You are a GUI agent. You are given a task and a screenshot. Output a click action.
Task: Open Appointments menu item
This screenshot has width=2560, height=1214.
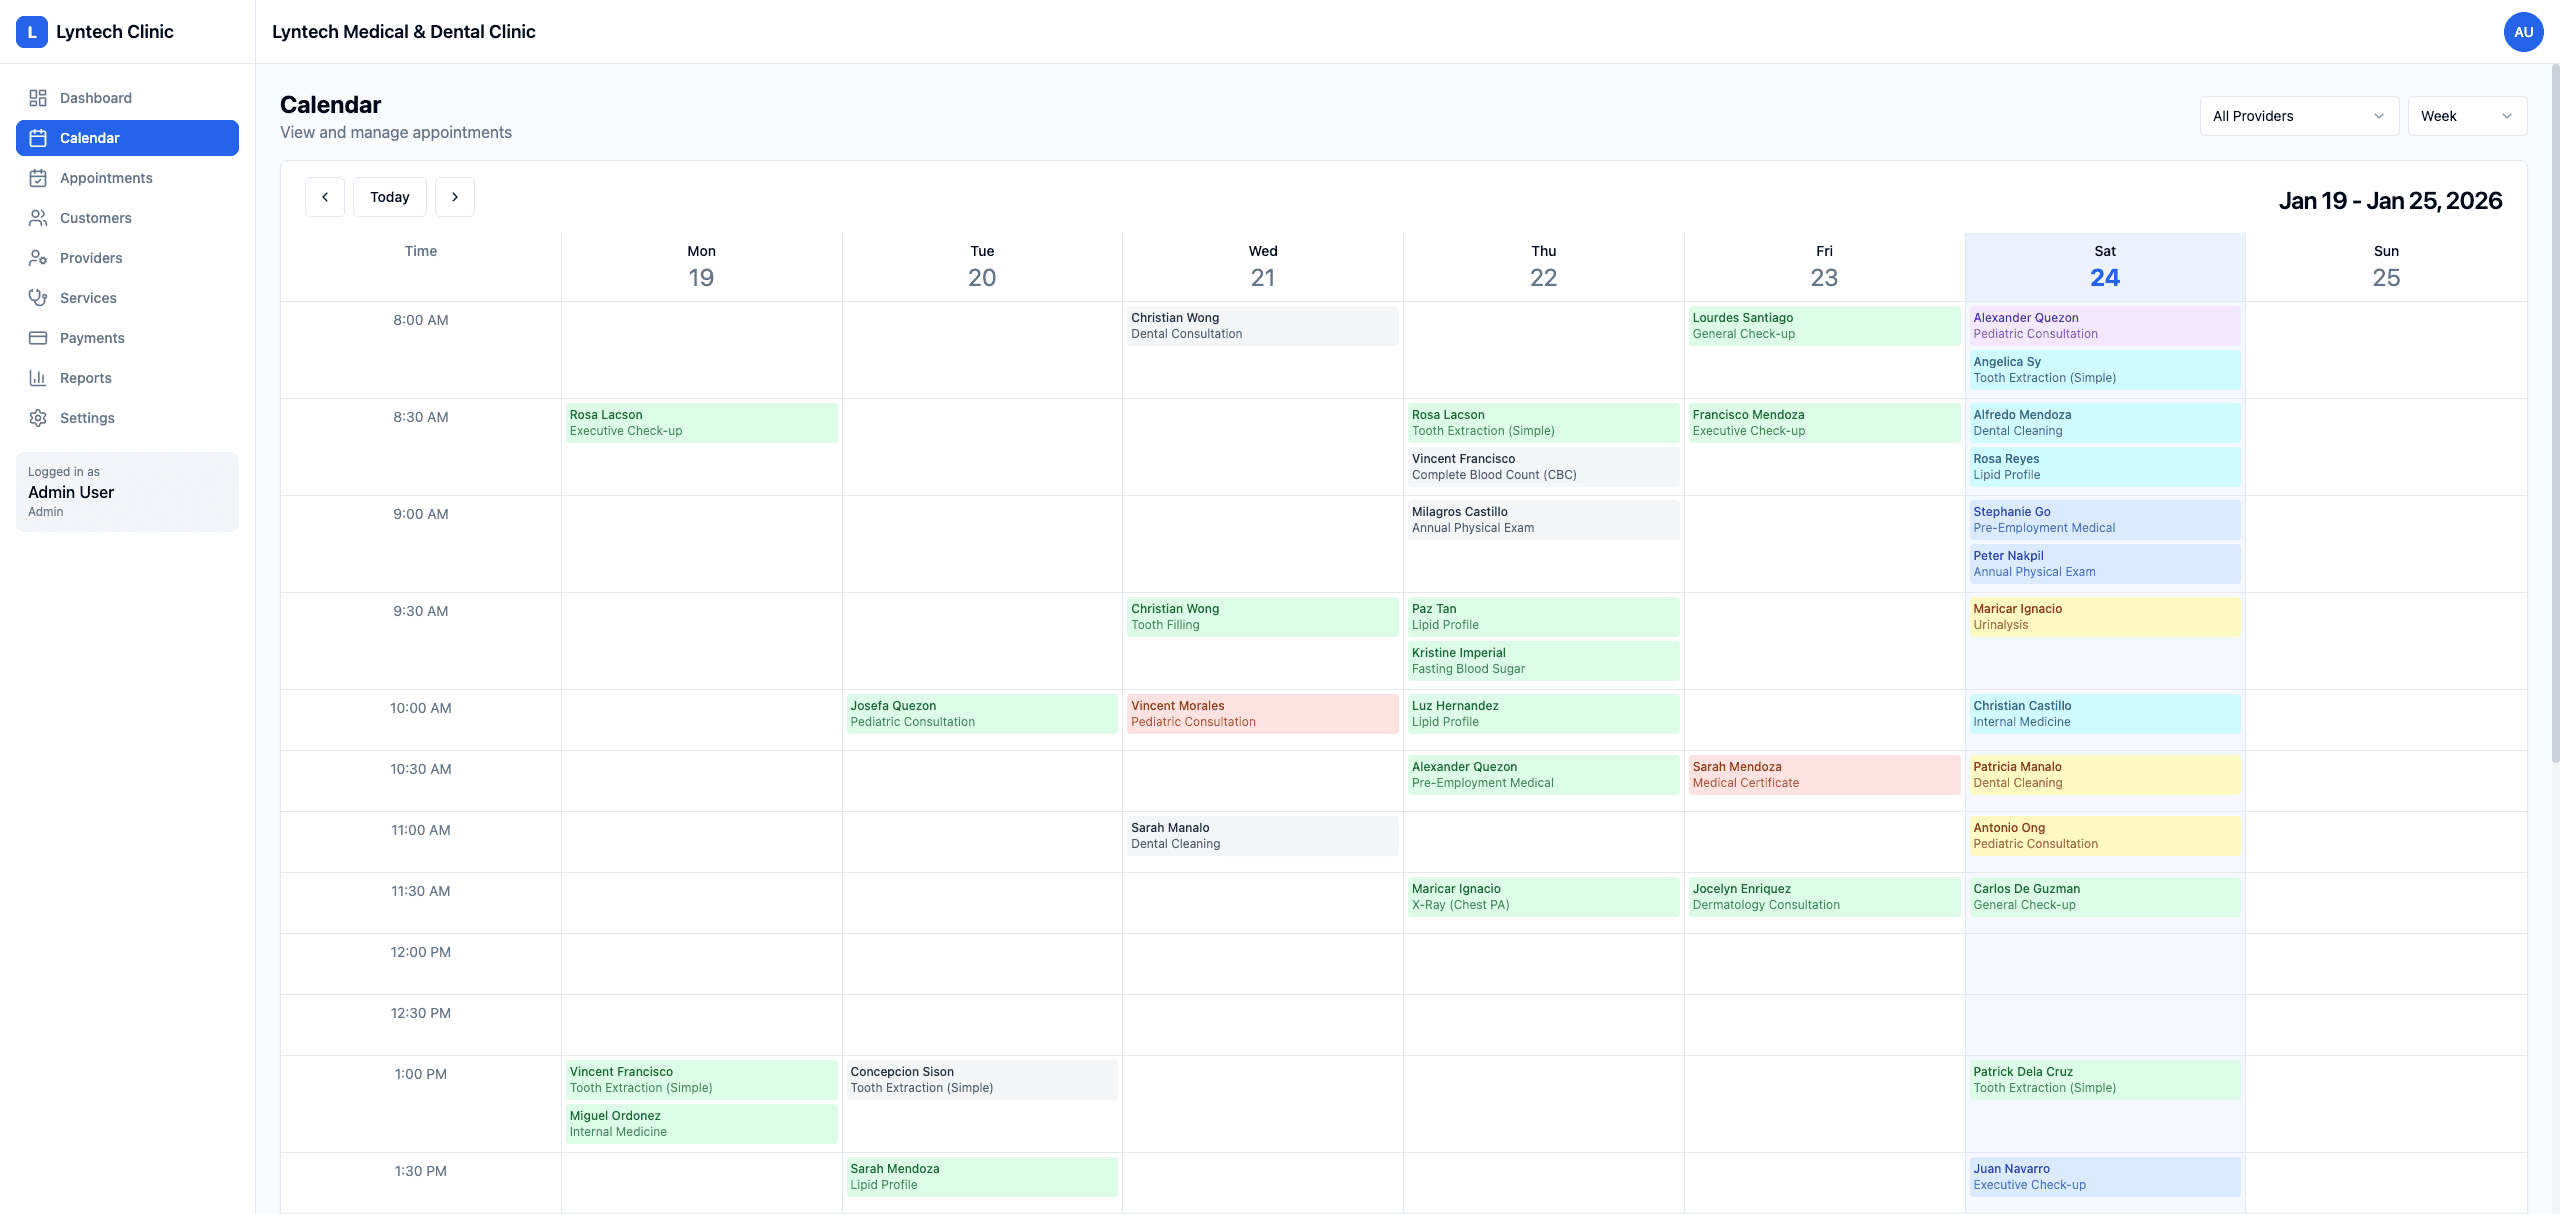(x=127, y=178)
